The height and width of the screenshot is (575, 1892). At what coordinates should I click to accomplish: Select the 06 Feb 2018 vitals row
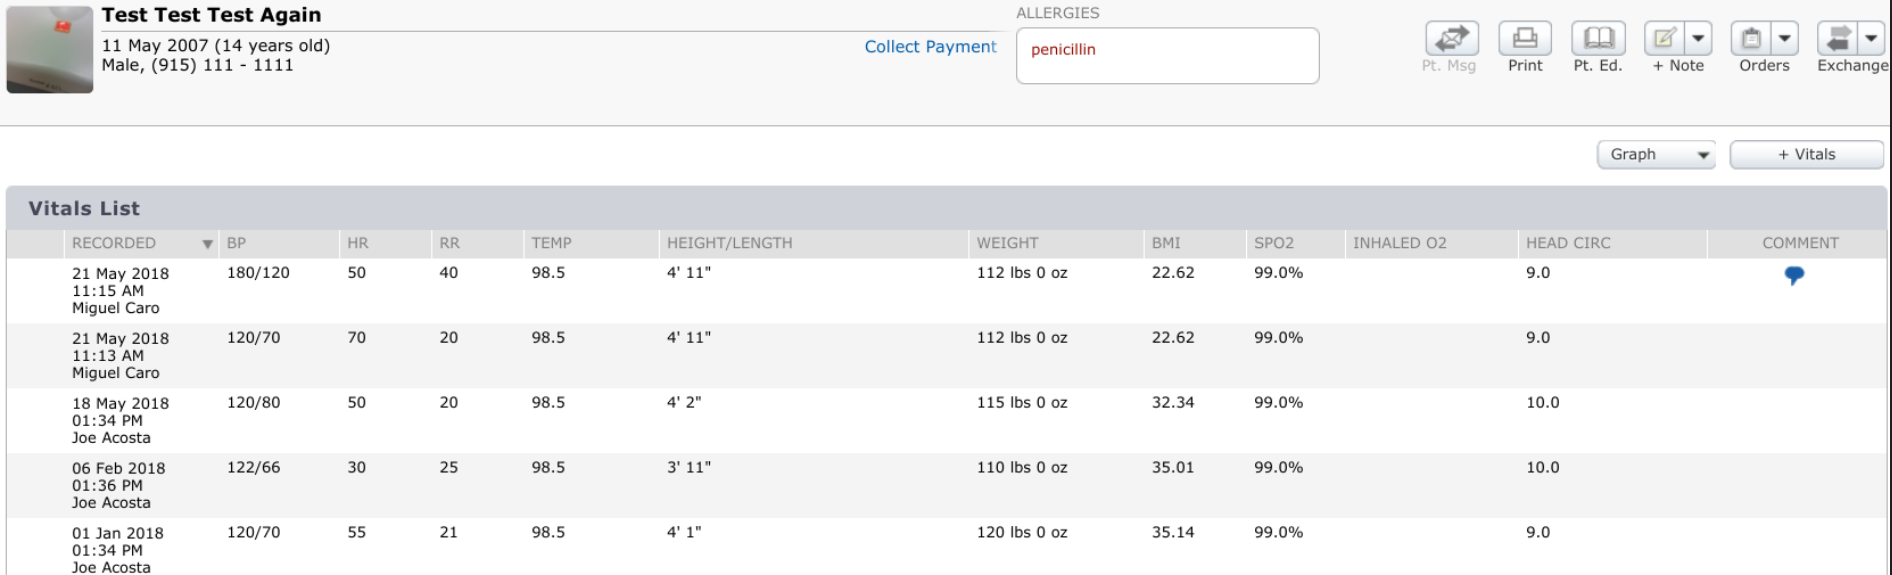946,485
